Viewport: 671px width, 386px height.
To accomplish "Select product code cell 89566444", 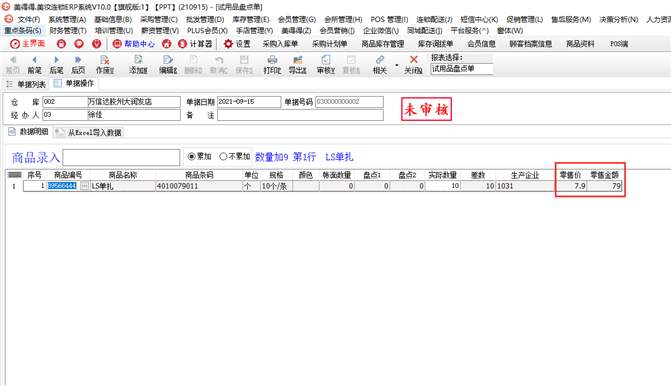I will (63, 186).
